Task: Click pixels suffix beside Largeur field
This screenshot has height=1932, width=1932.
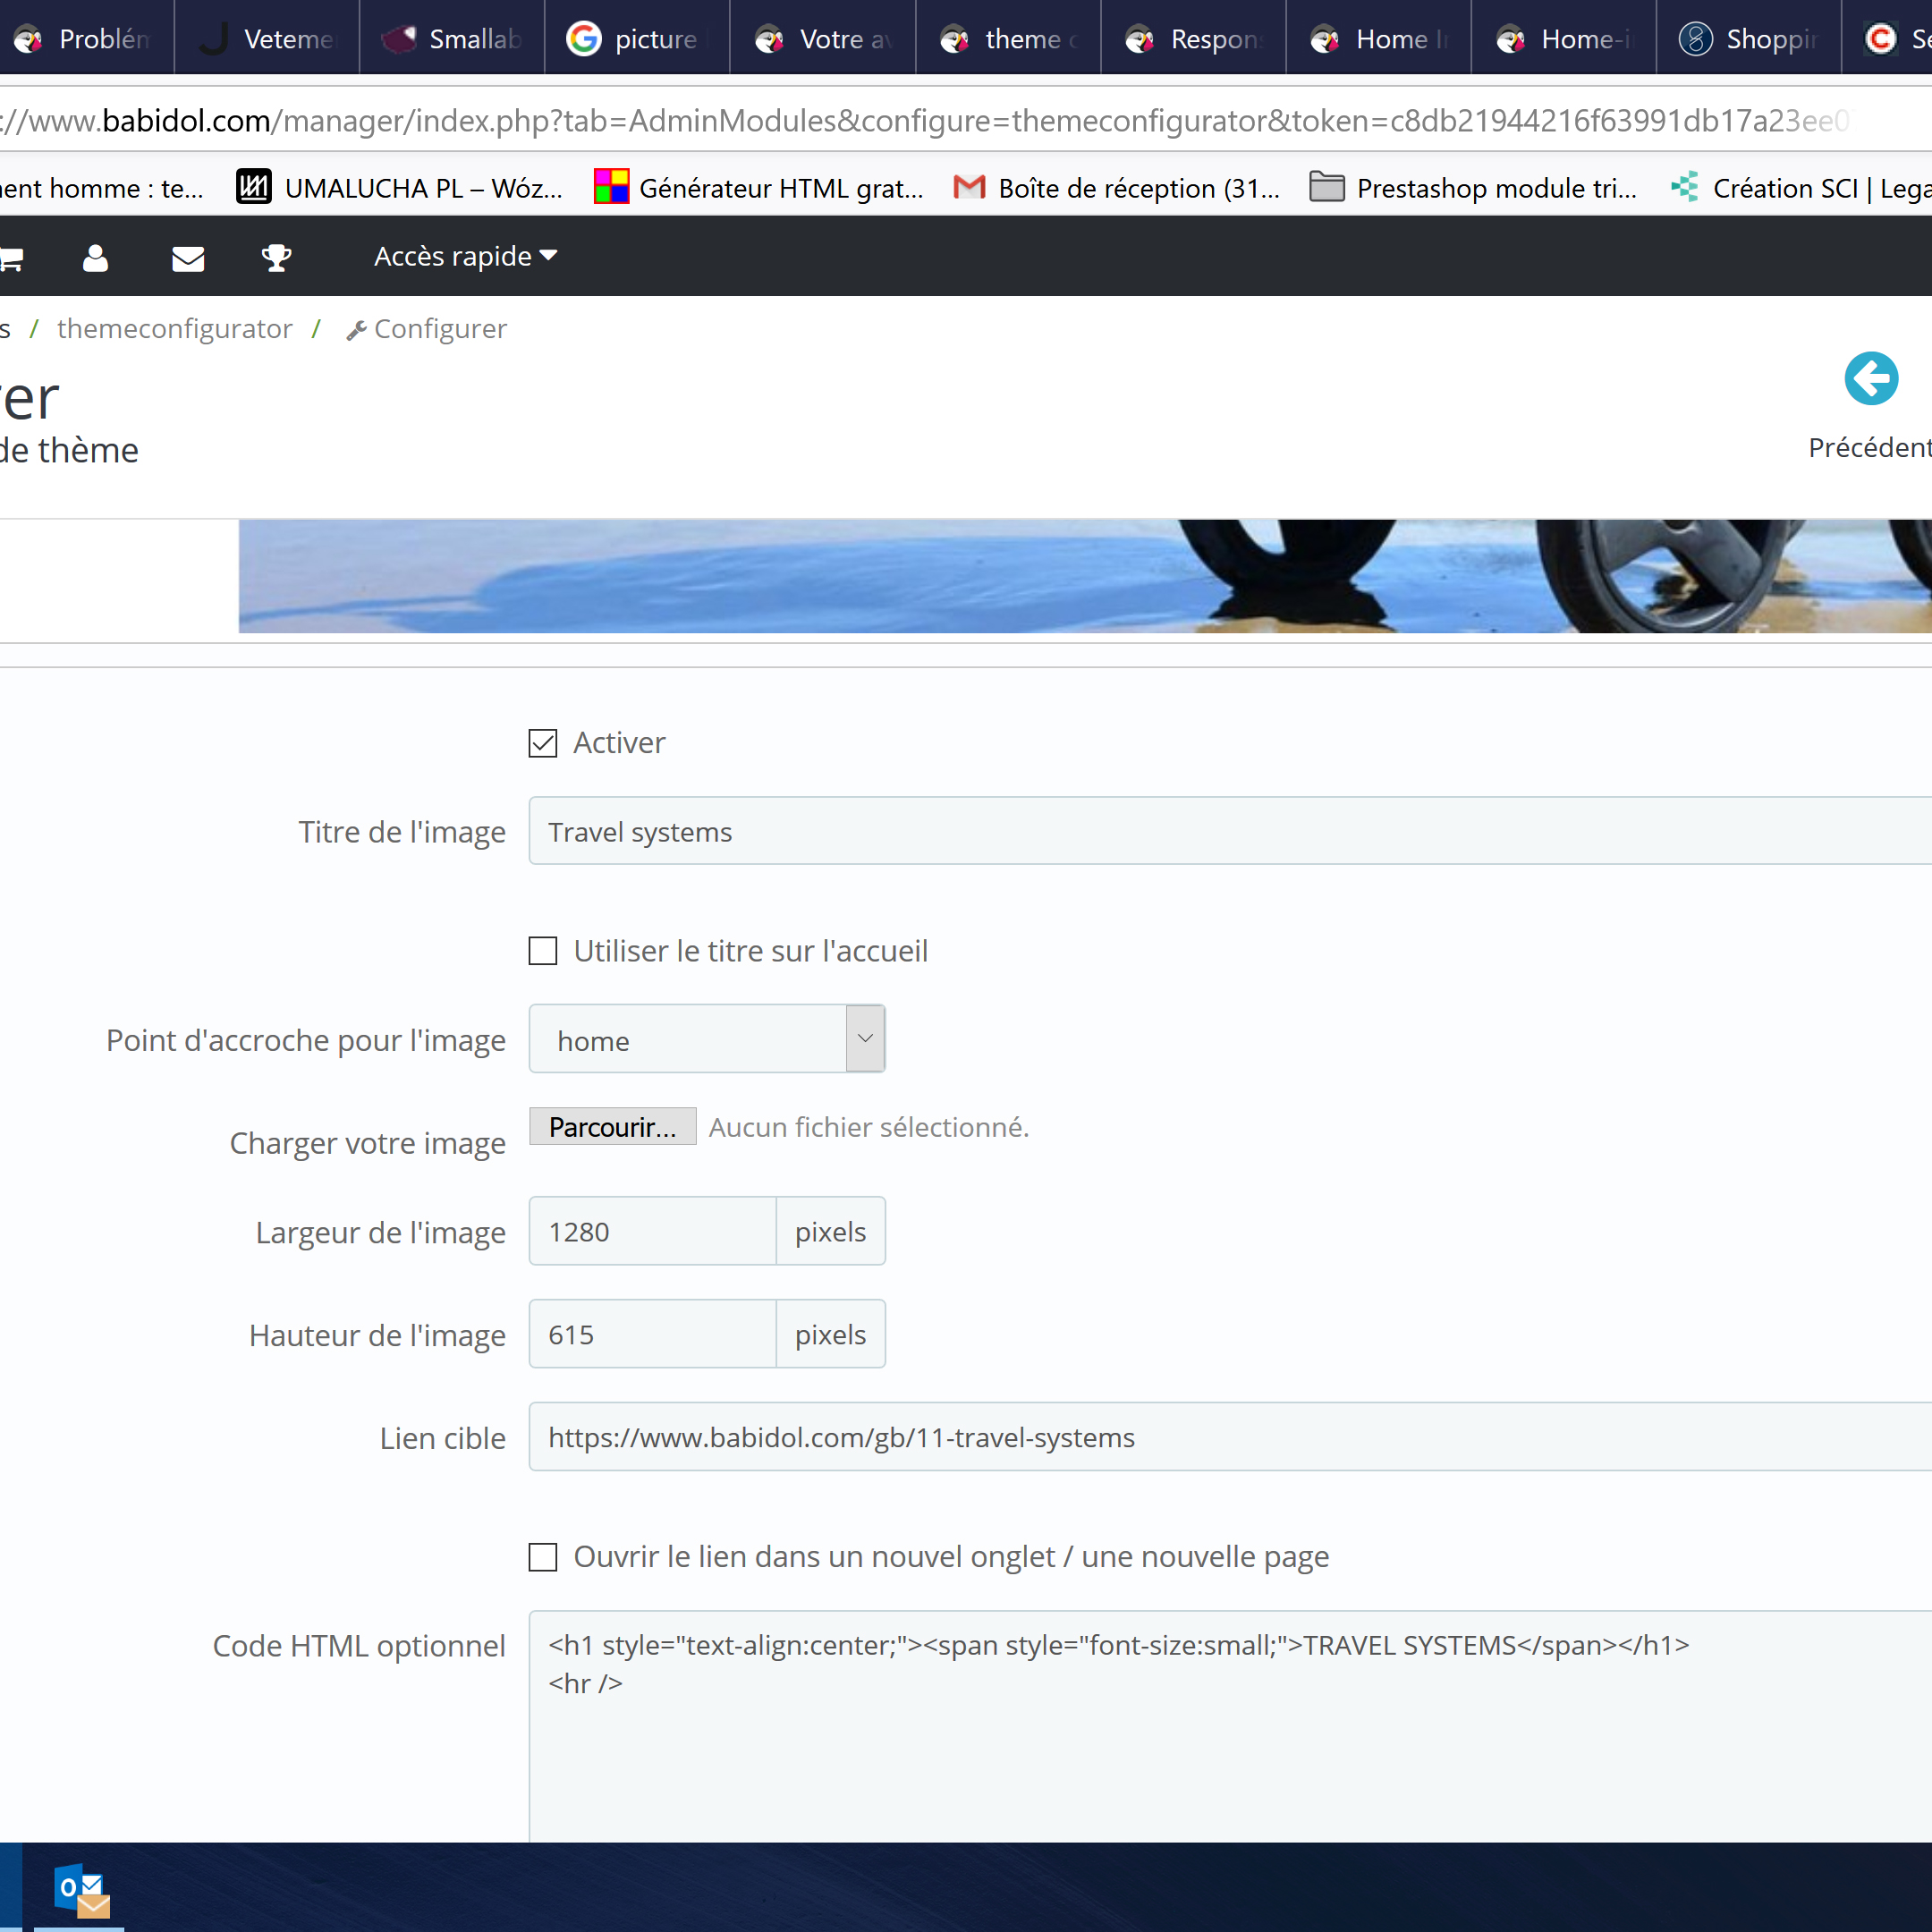Action: 831,1231
